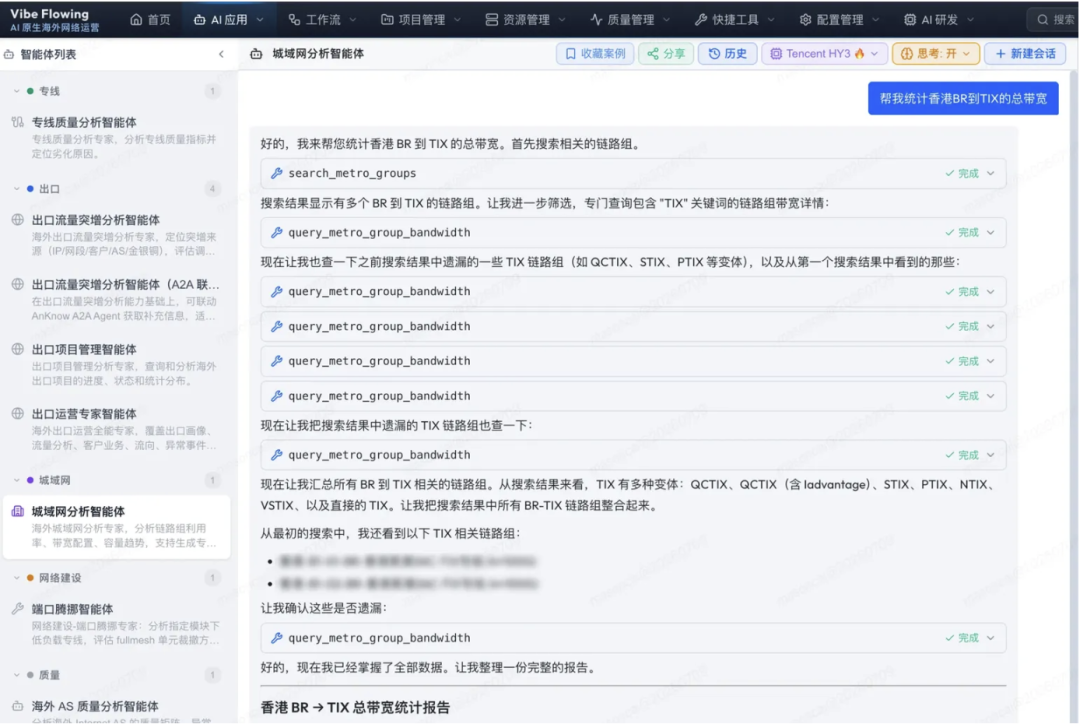Click the globe icon of 出口项目管理智能体

coord(18,349)
